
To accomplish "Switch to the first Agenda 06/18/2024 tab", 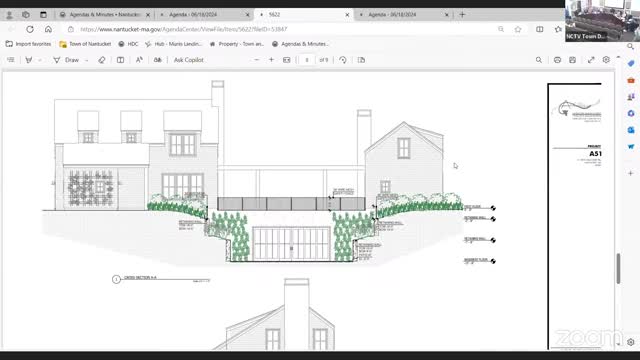I will 193,15.
